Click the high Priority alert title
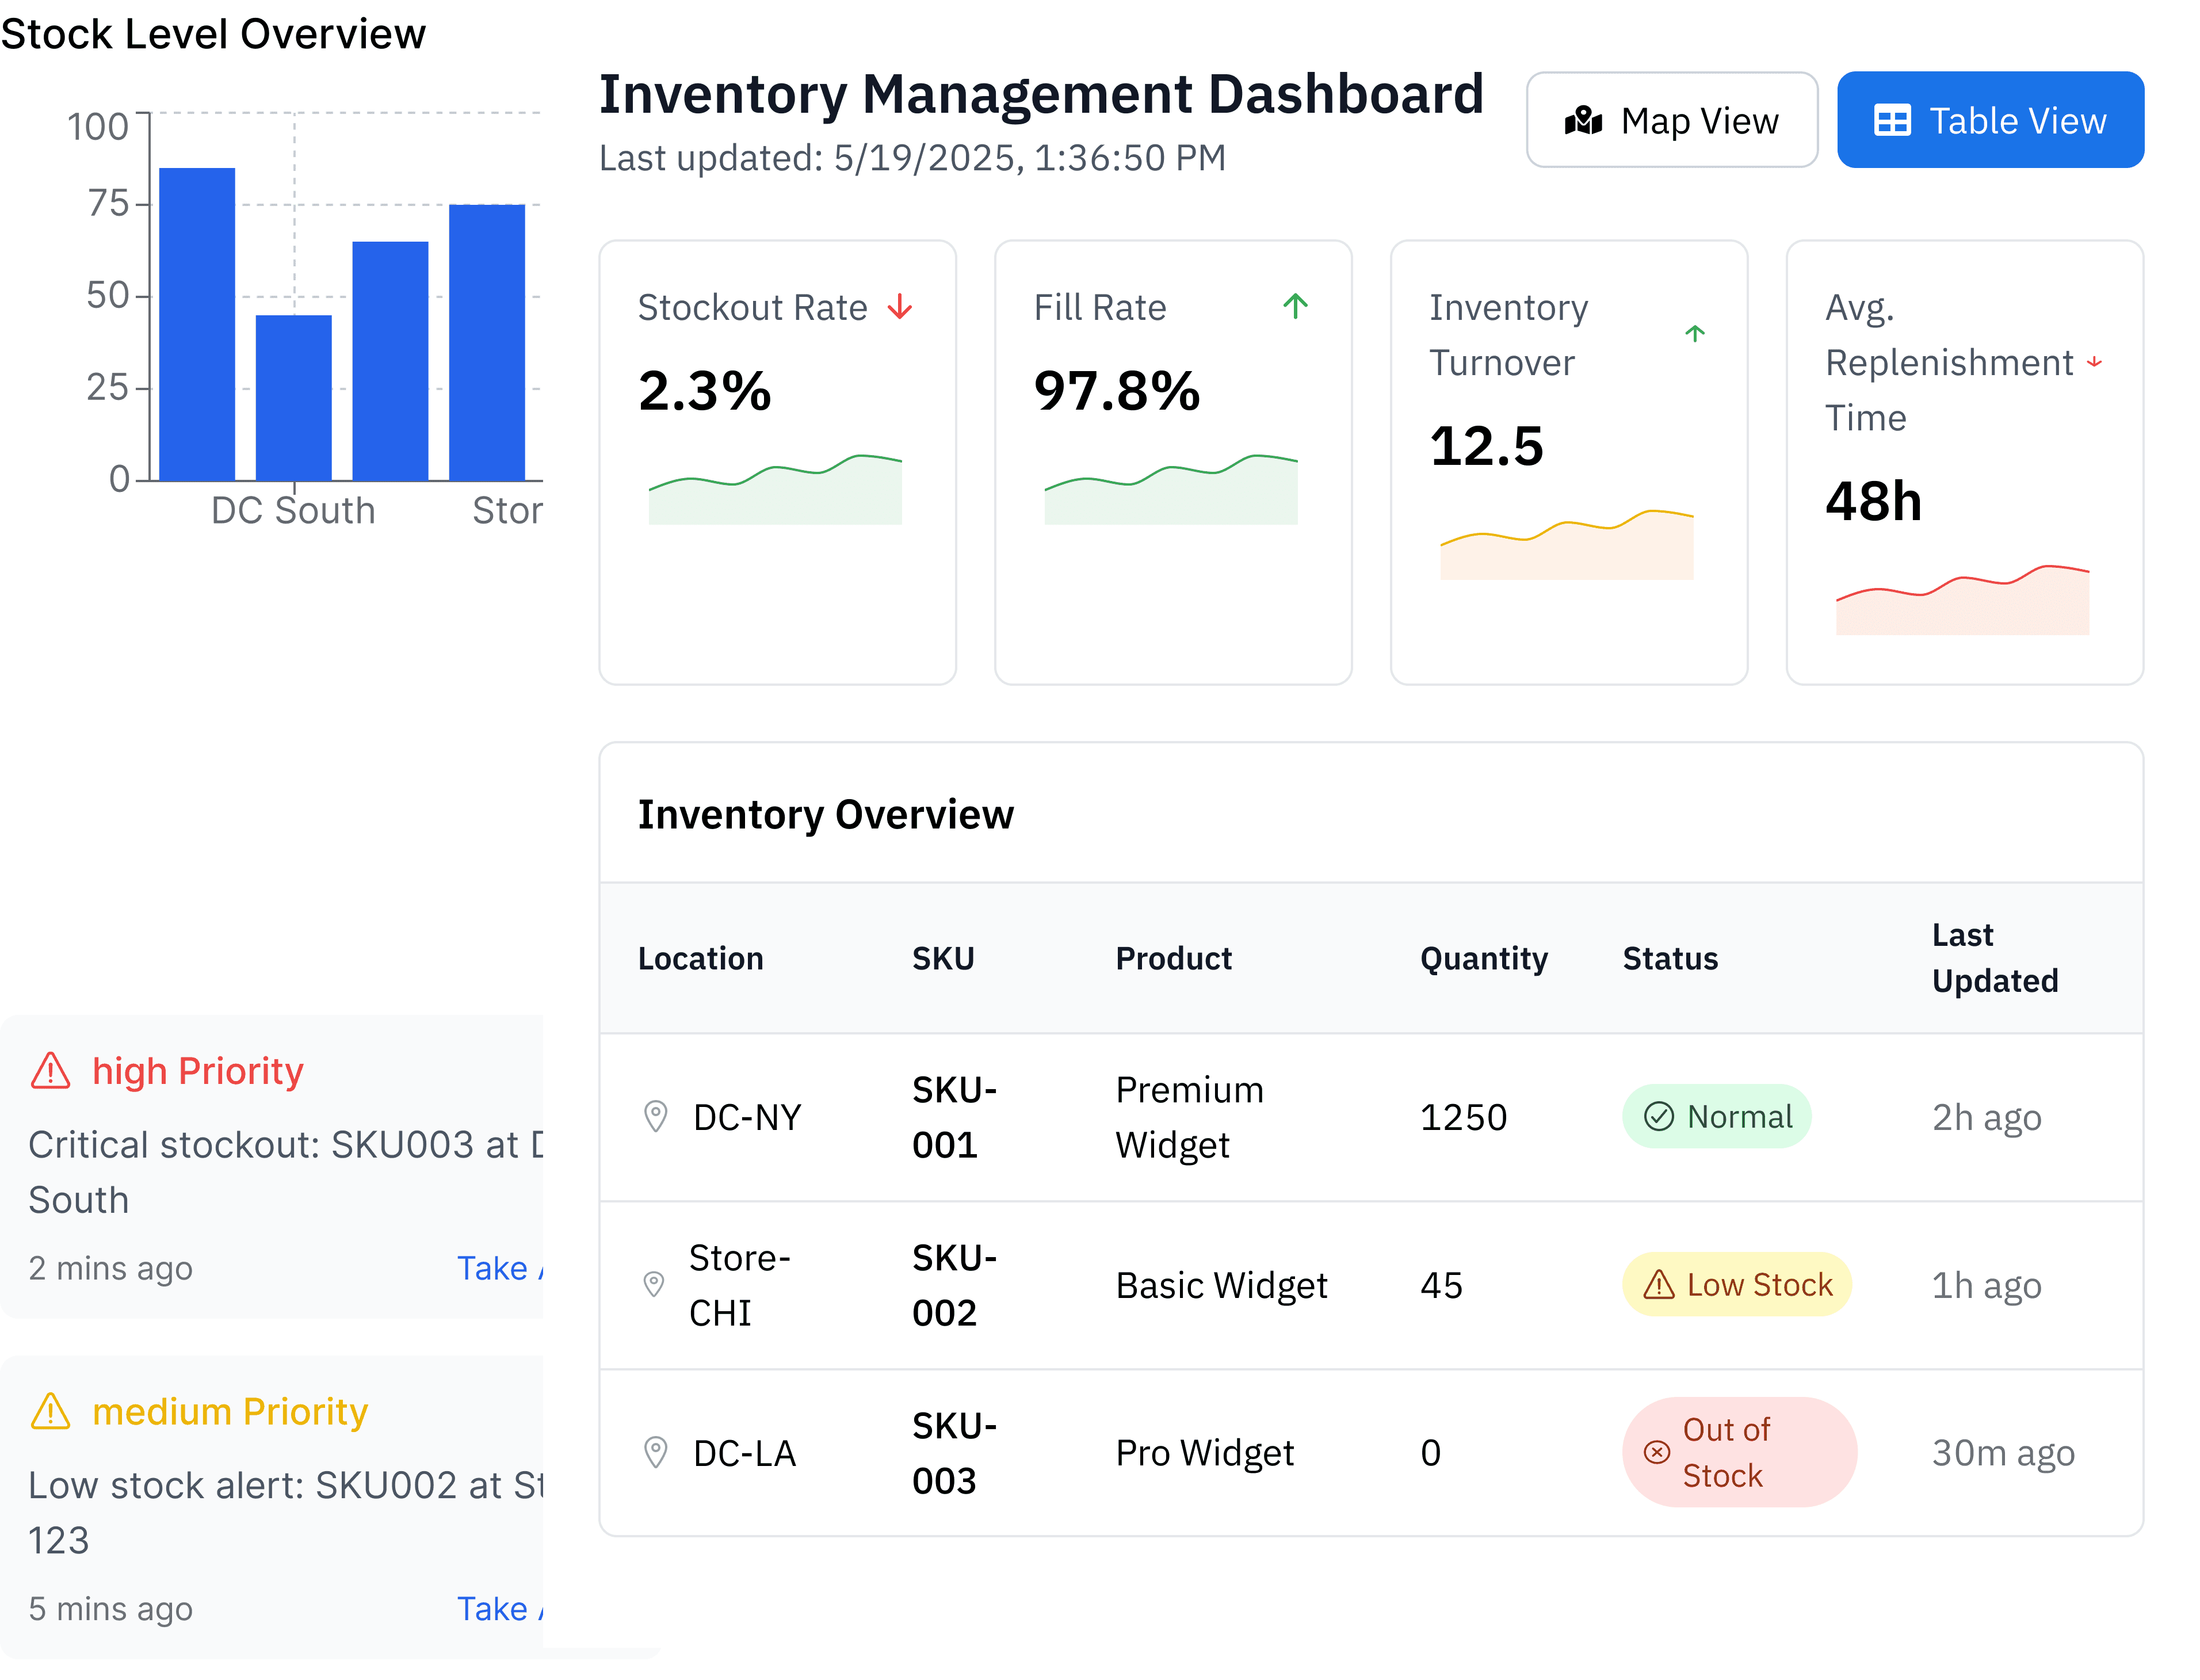The height and width of the screenshot is (1680, 2200). (x=197, y=1071)
